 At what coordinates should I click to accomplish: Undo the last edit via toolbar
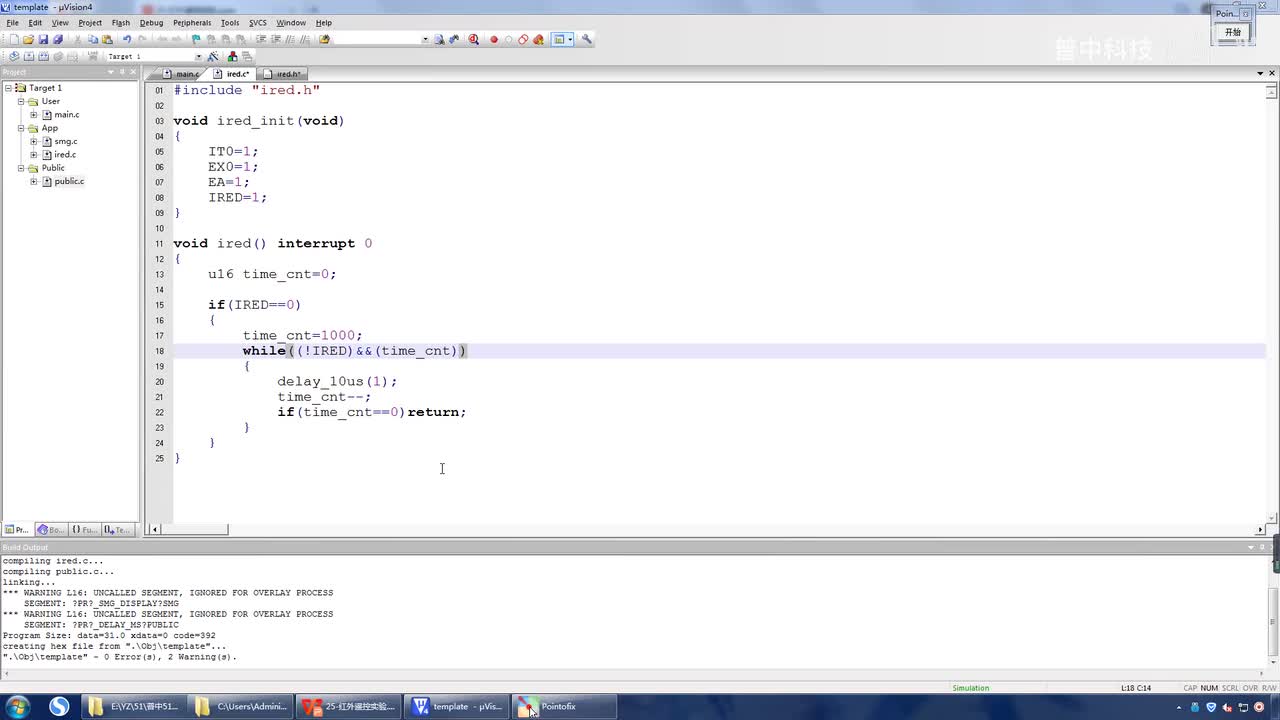pyautogui.click(x=127, y=40)
